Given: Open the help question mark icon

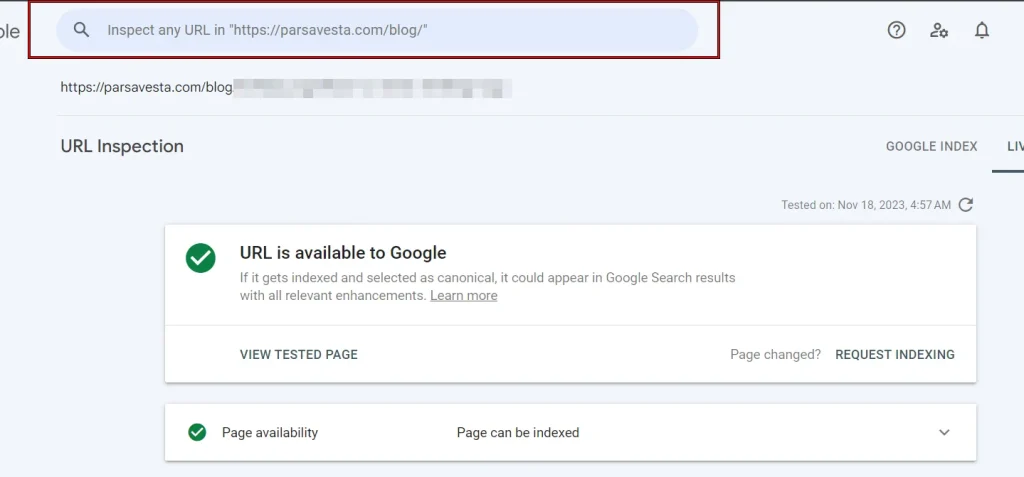Looking at the screenshot, I should (x=897, y=30).
